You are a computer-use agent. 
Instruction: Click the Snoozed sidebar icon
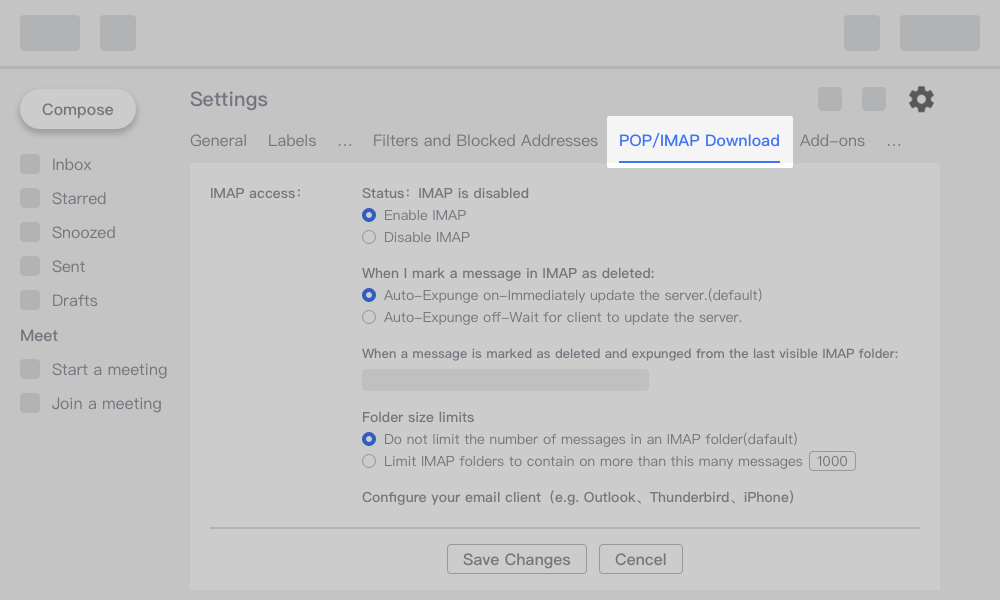pos(30,233)
